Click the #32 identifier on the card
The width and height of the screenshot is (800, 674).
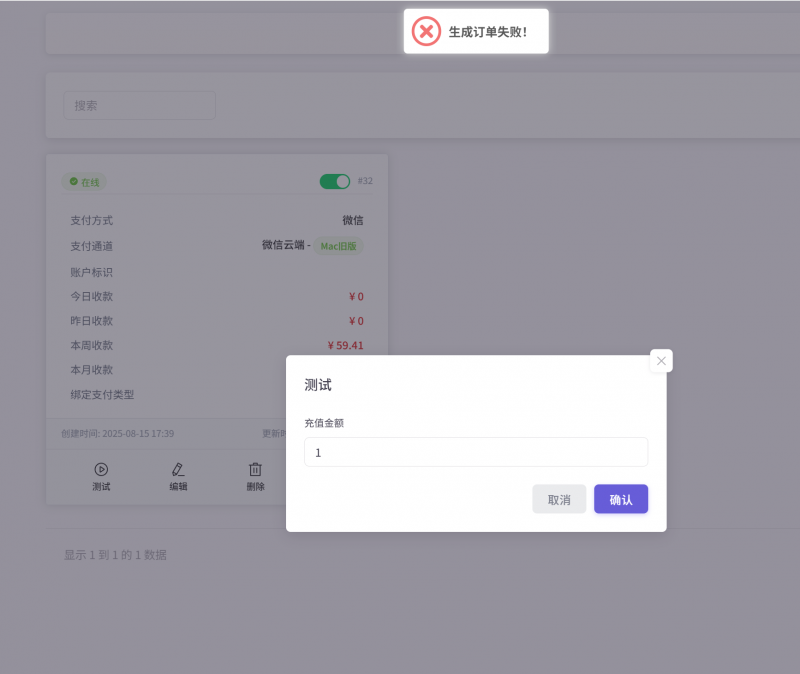tap(365, 182)
